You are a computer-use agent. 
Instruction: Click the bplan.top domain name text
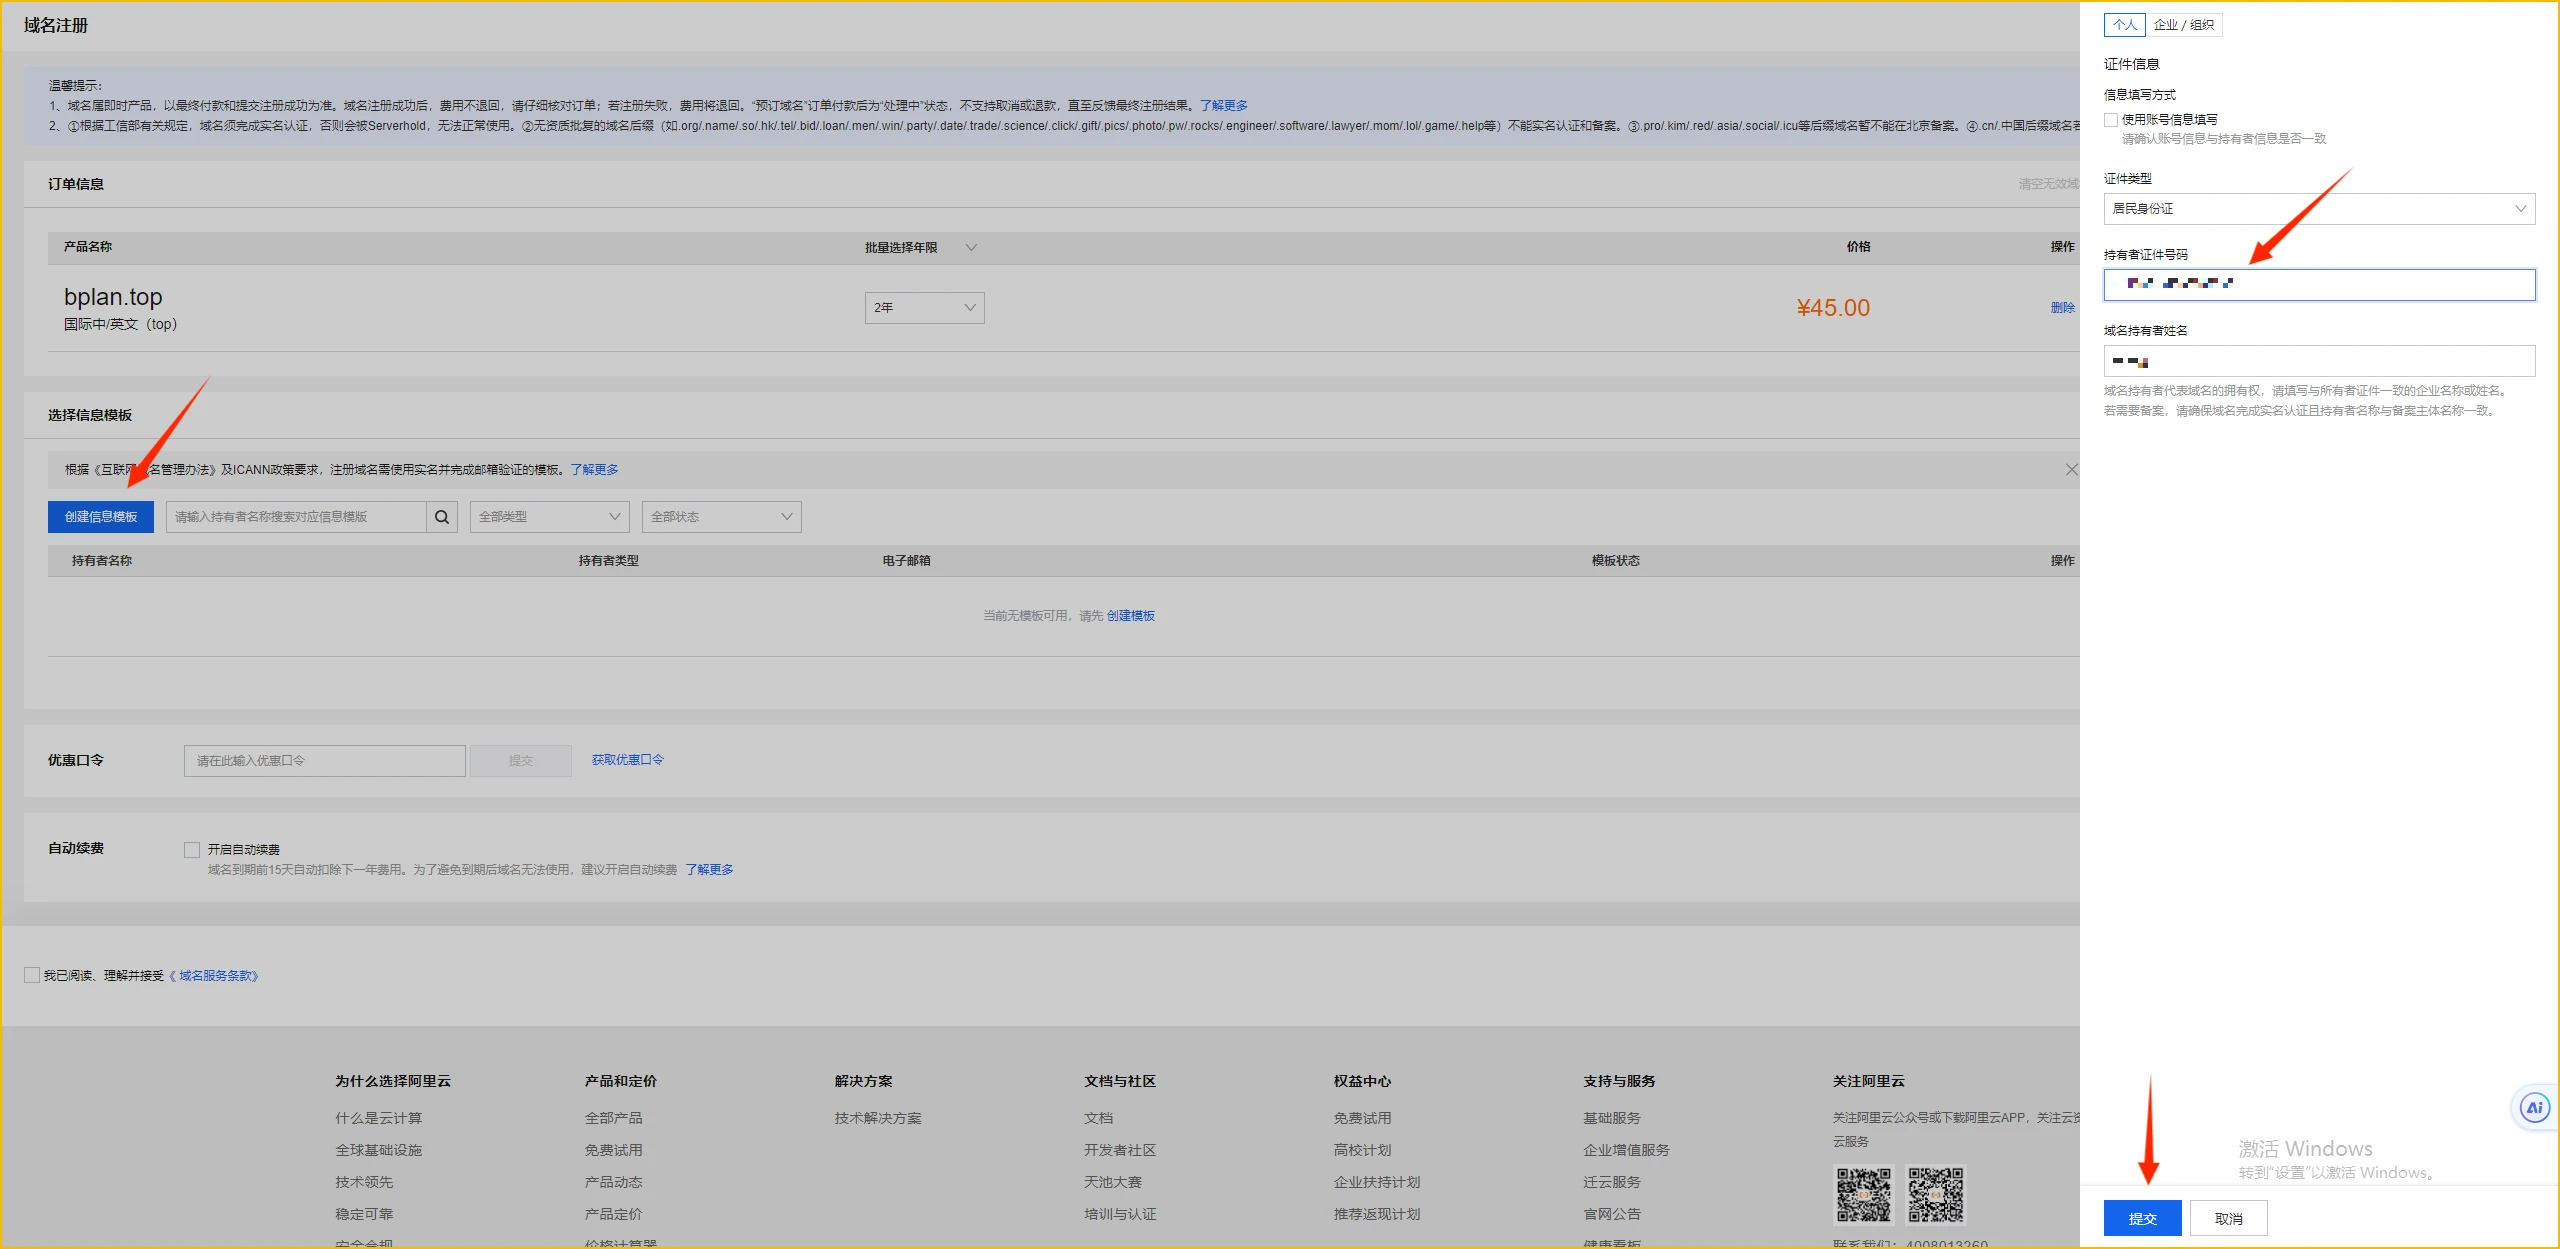pyautogui.click(x=113, y=297)
